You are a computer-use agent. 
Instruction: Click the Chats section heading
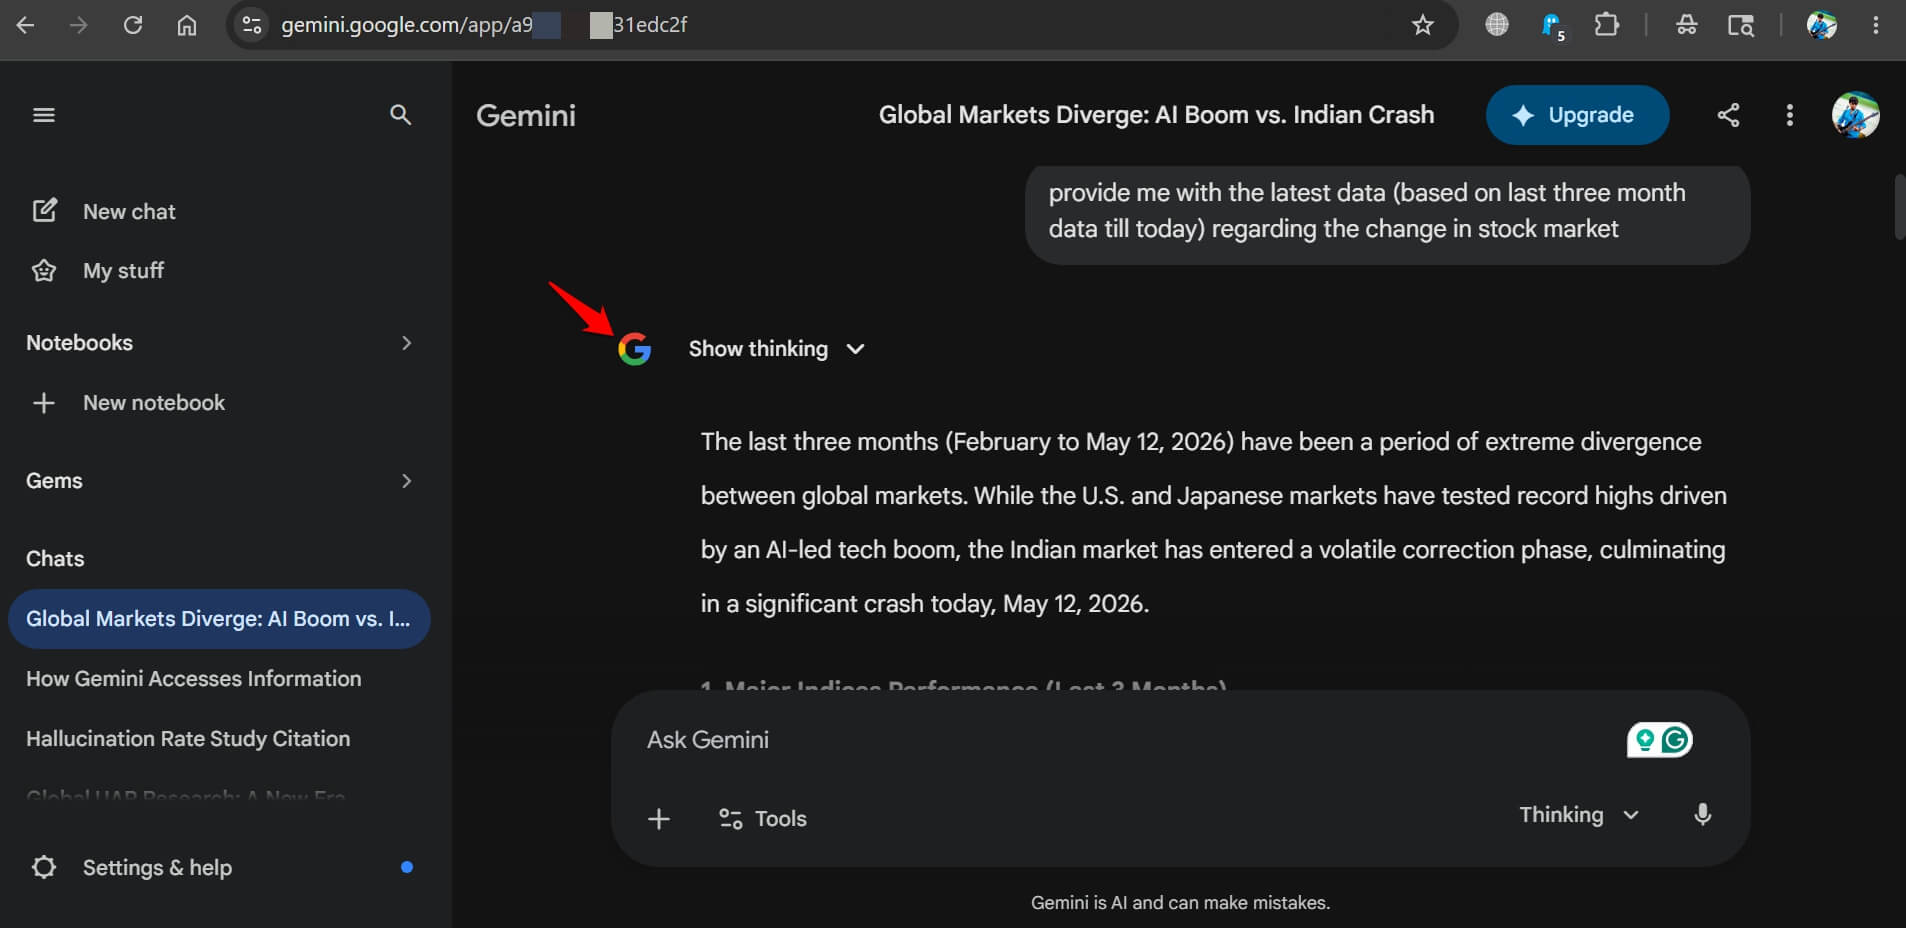point(55,559)
